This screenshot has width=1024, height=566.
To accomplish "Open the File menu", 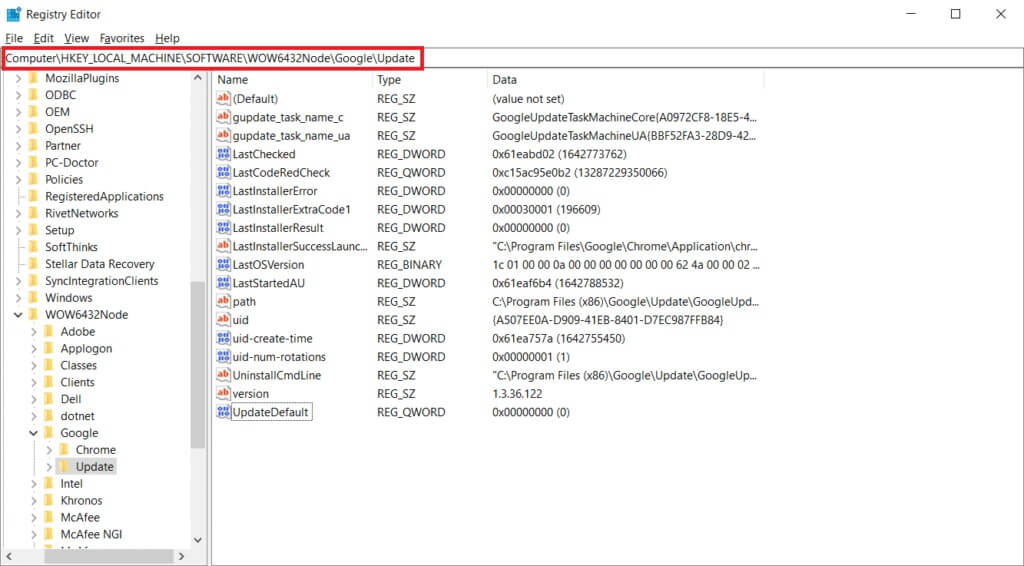I will click(x=14, y=38).
